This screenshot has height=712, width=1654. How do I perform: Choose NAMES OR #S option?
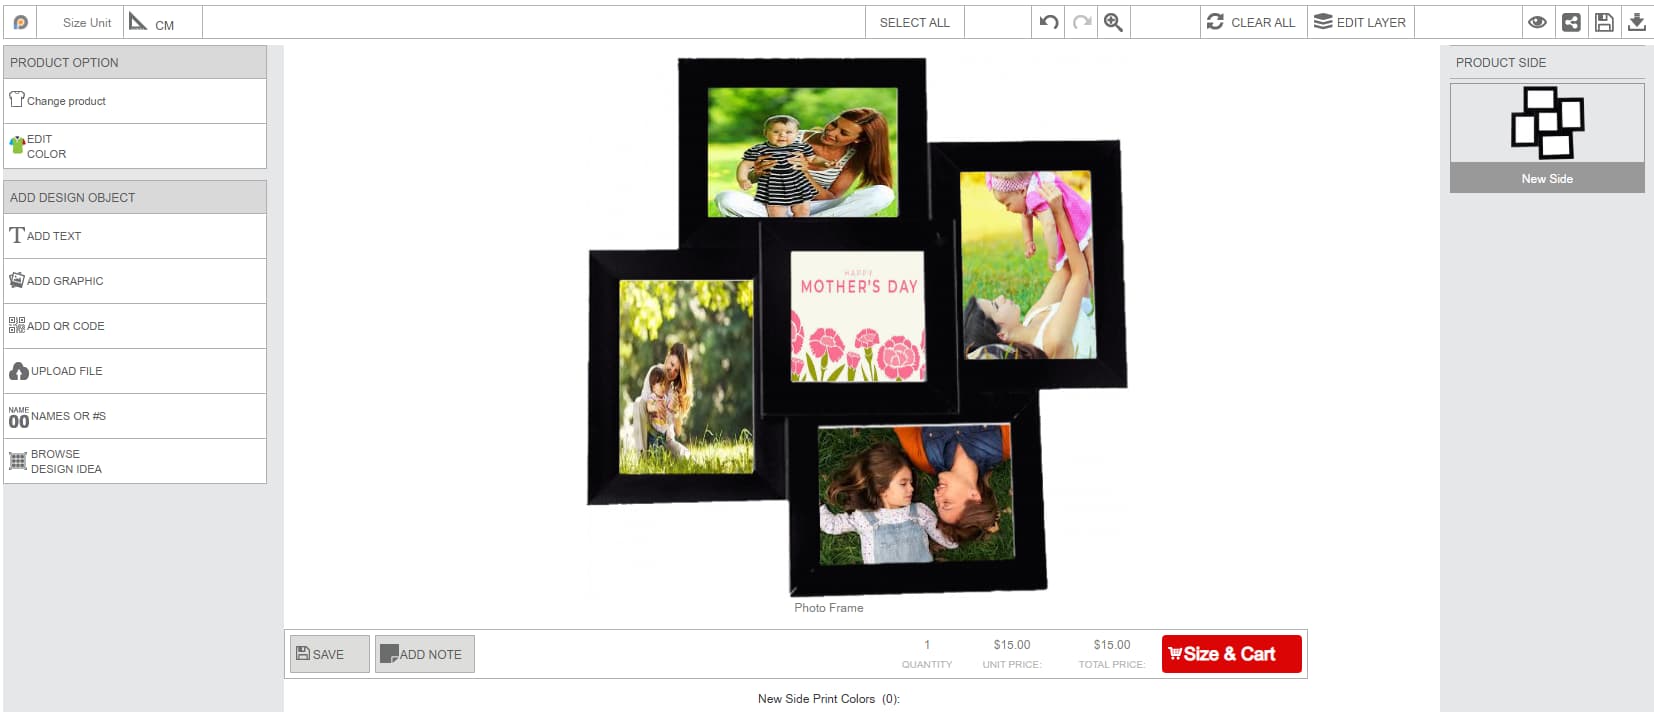[x=135, y=416]
